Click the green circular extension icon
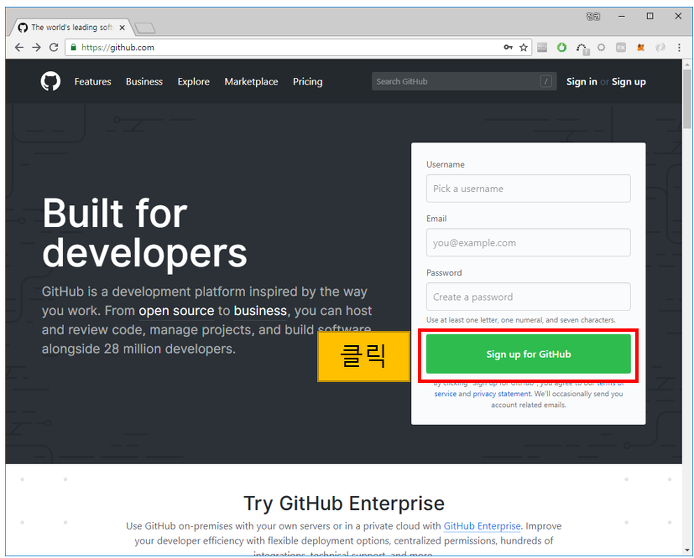The height and width of the screenshot is (558, 694). tap(562, 47)
